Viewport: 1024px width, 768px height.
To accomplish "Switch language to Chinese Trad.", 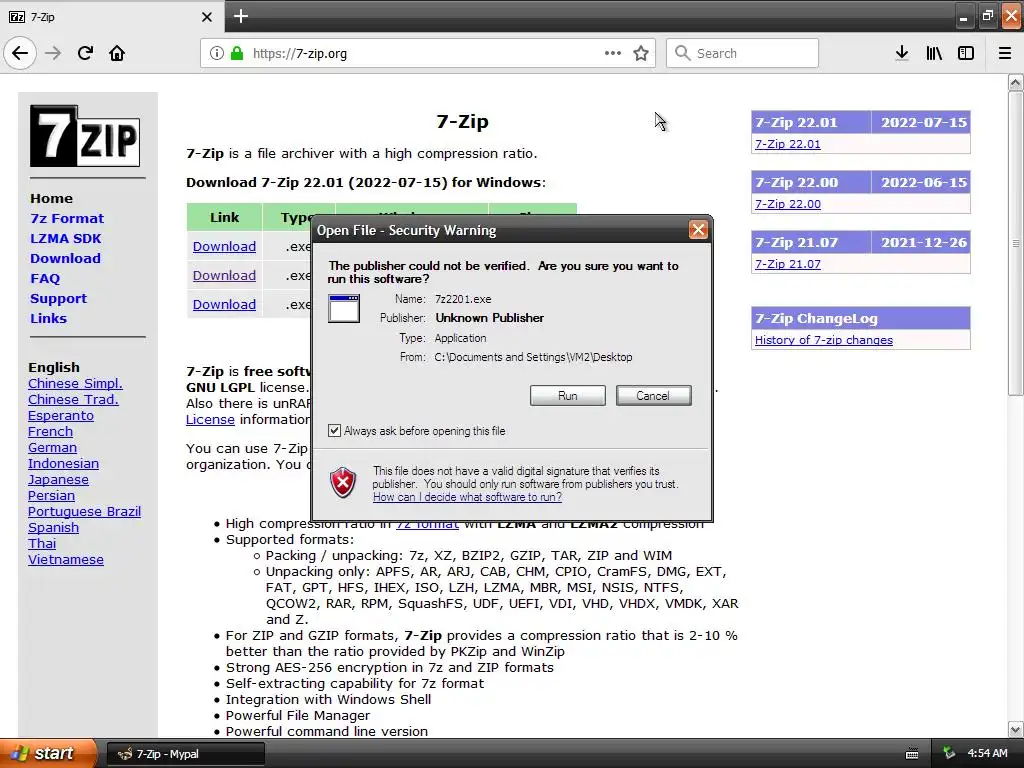I will pos(73,400).
